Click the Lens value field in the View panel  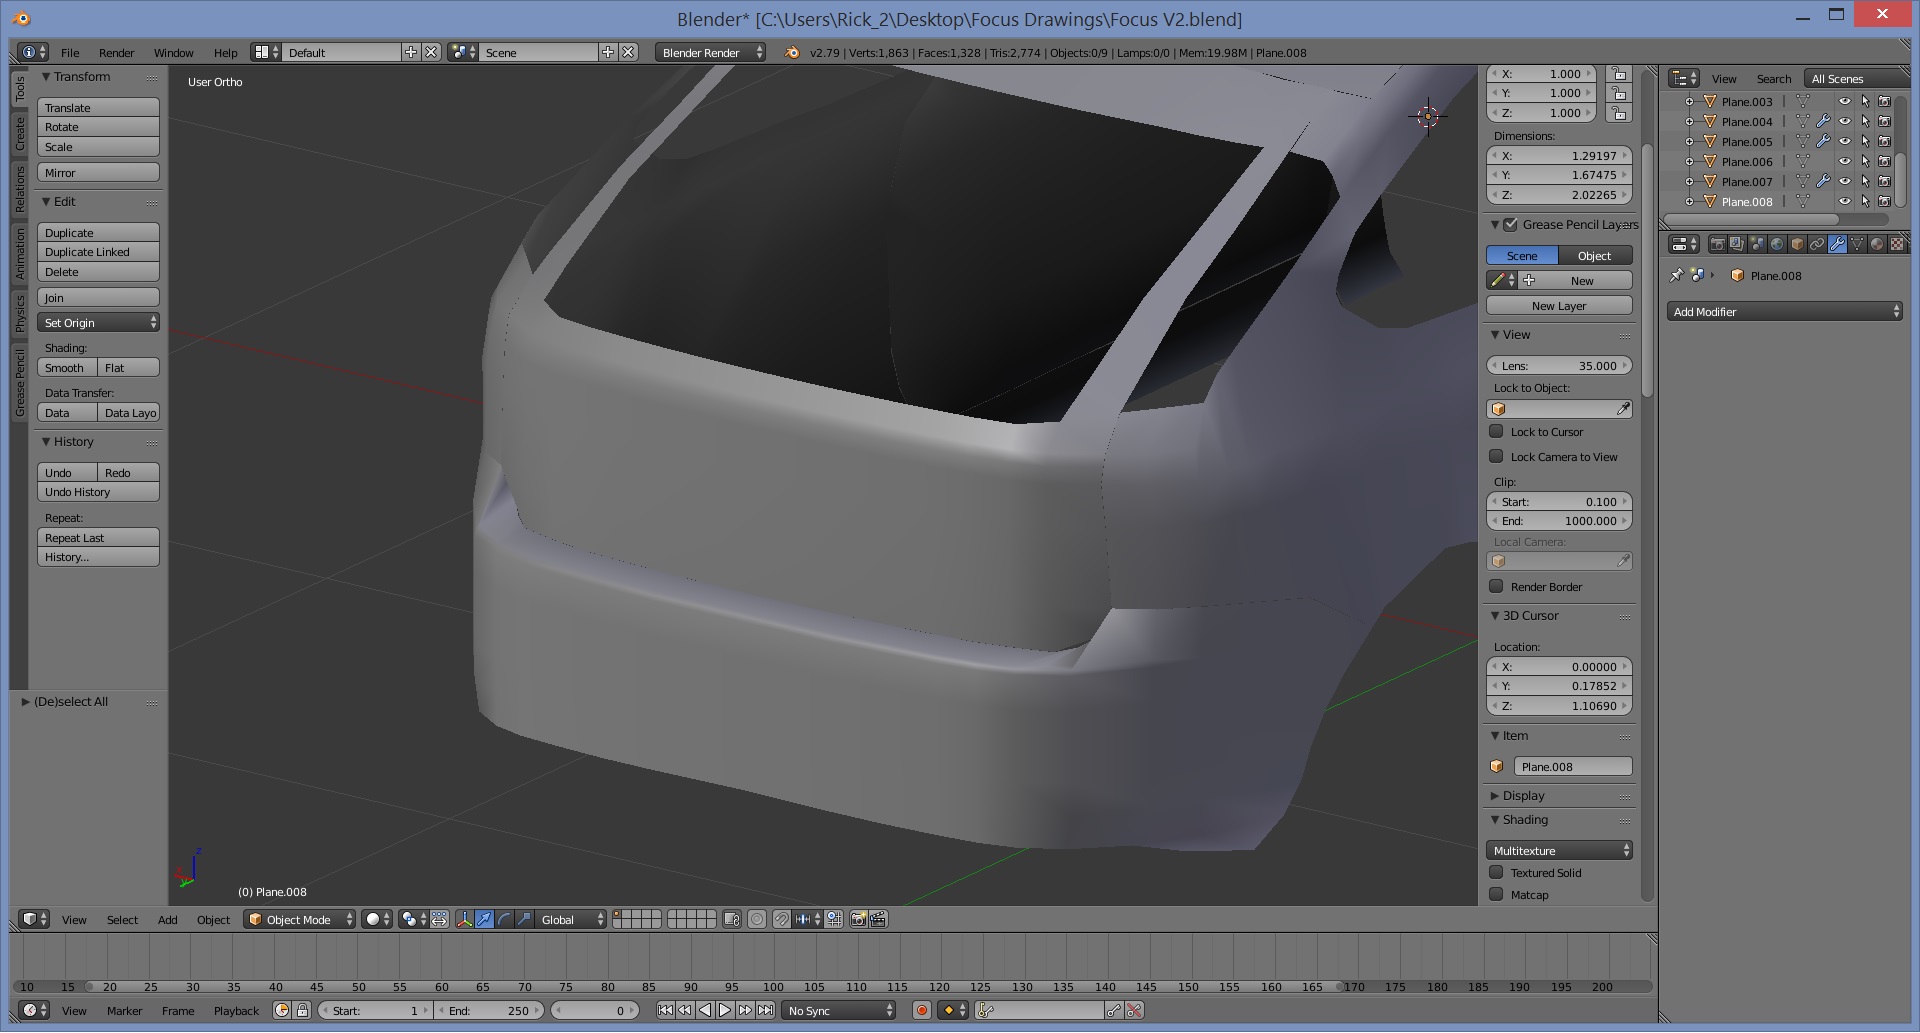[1559, 366]
